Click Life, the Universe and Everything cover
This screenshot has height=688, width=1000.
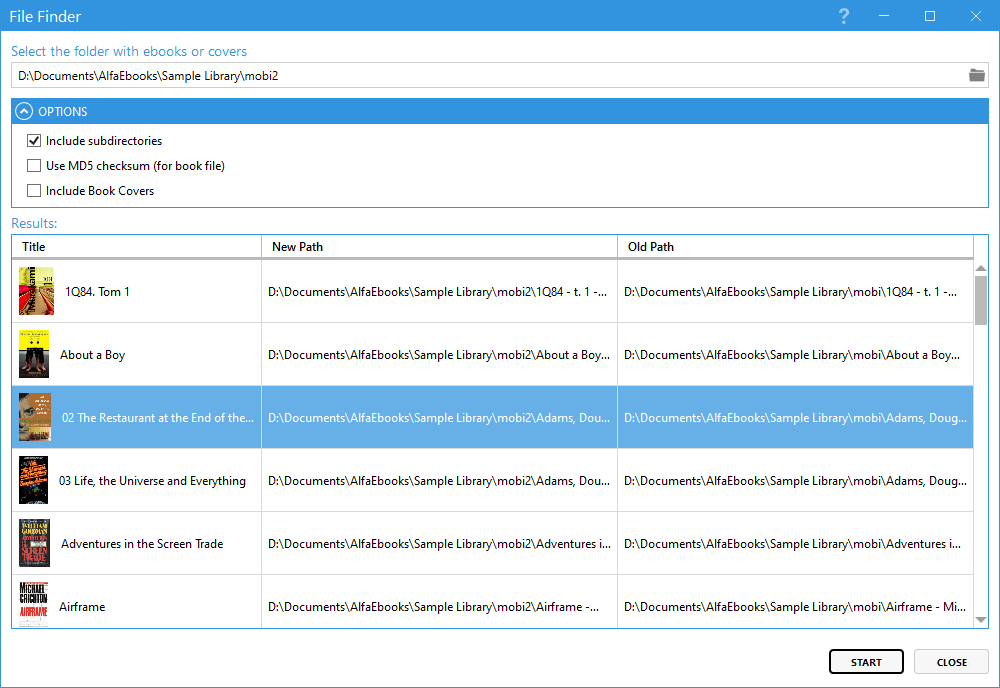[x=34, y=480]
